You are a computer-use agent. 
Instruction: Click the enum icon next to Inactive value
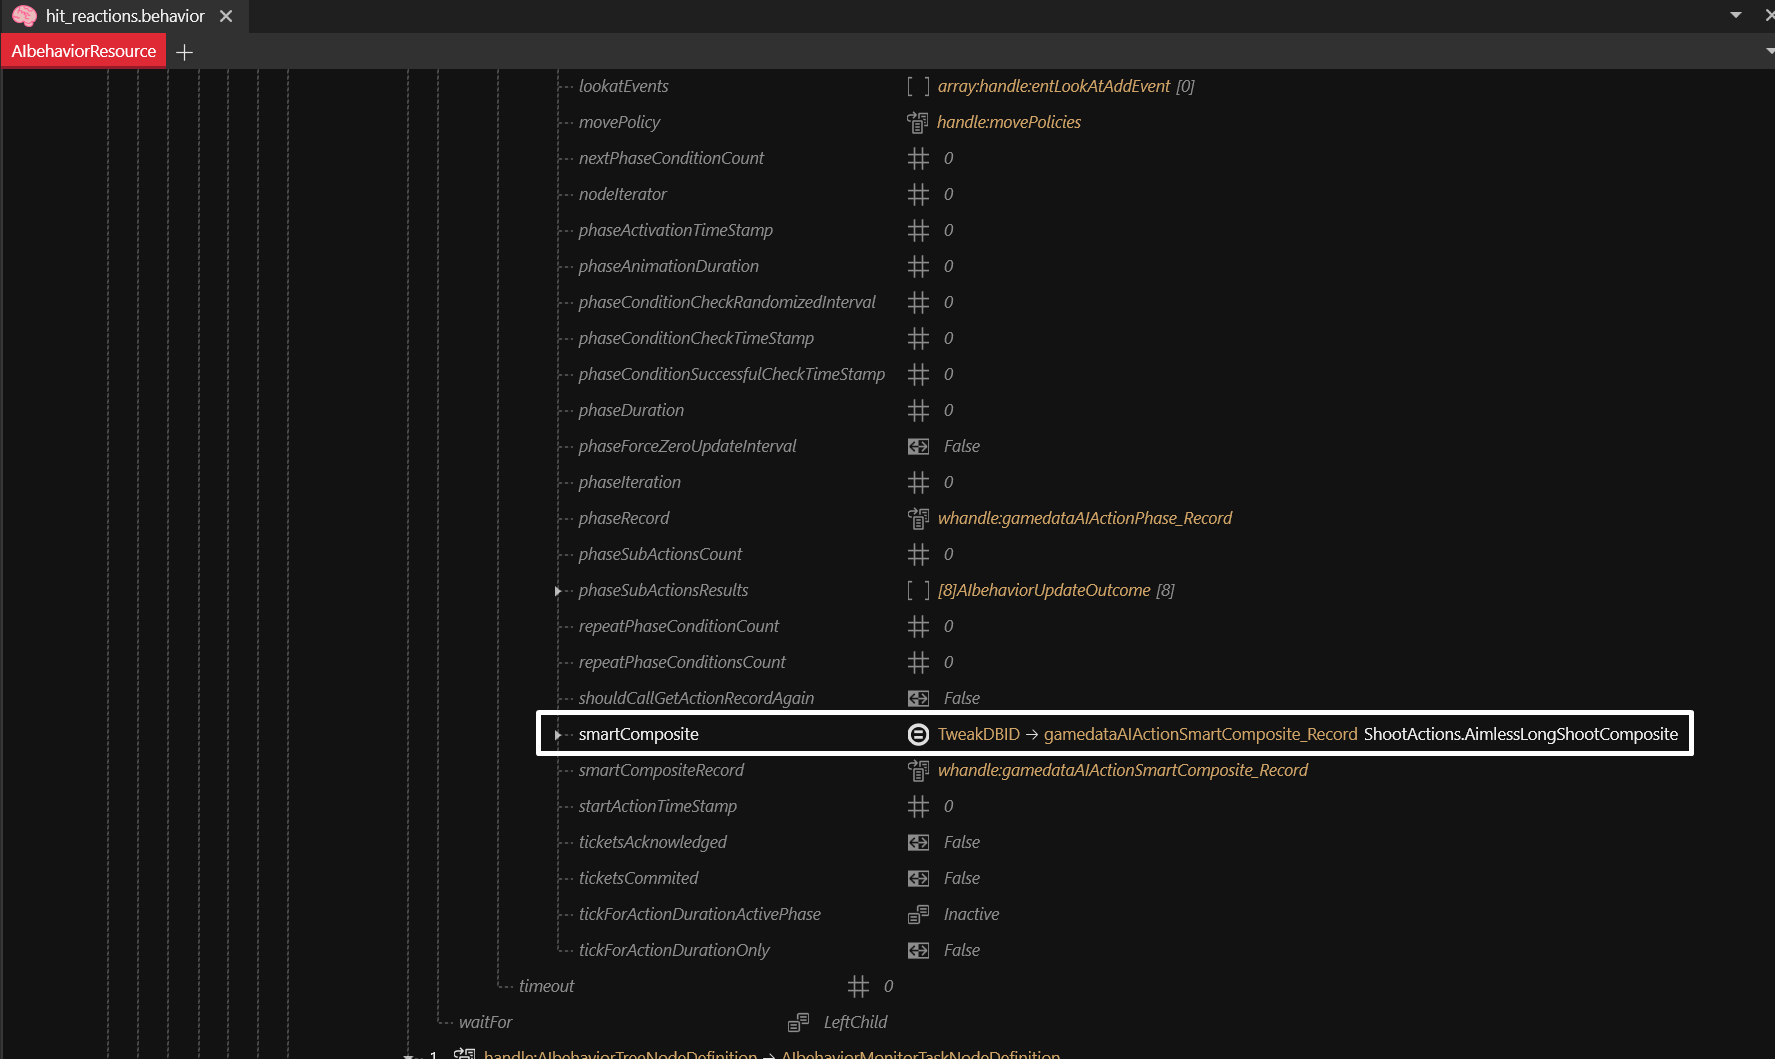point(918,914)
